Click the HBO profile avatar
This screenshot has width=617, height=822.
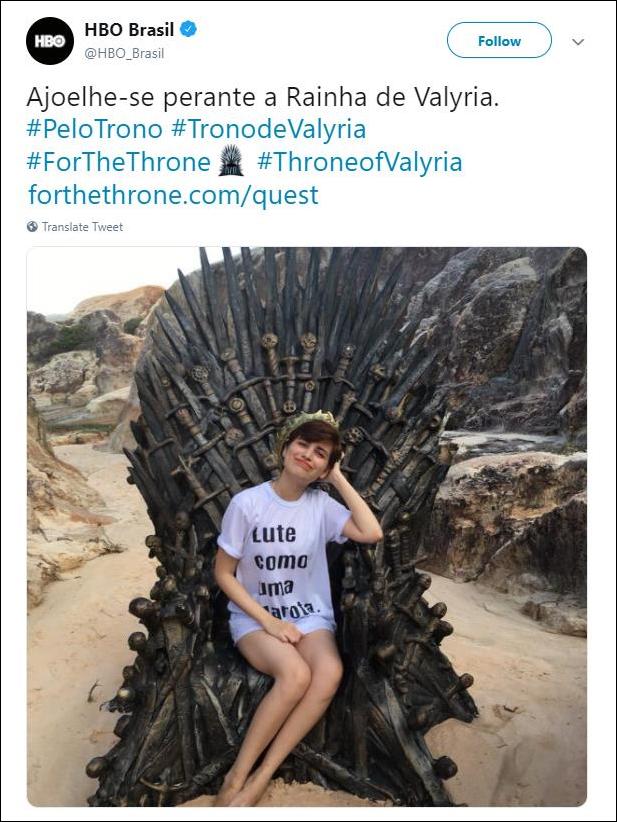coord(50,41)
